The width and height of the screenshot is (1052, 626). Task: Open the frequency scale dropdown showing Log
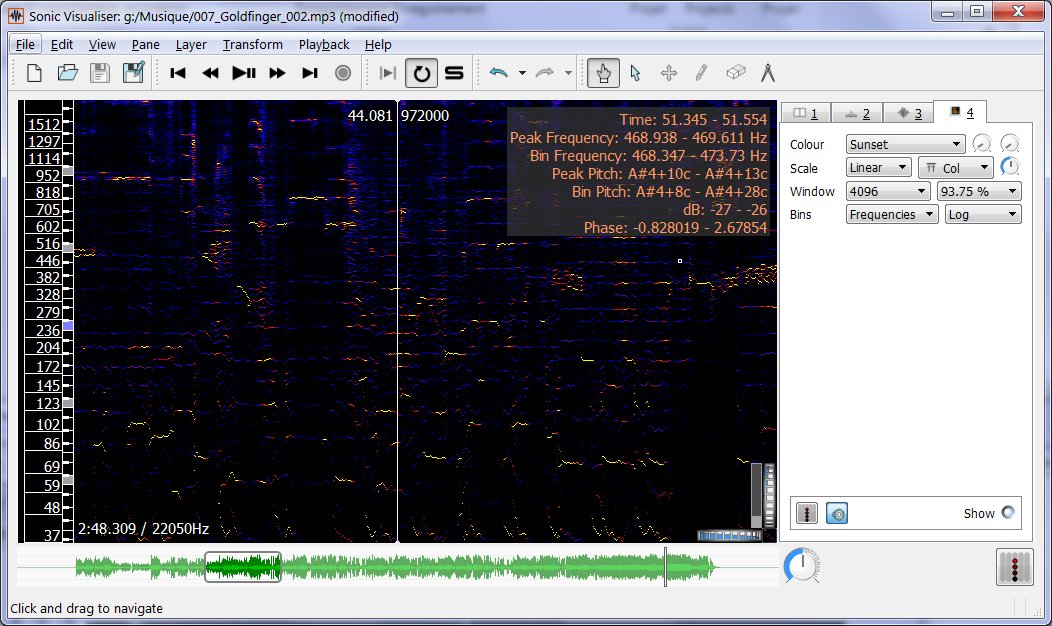[x=983, y=215]
